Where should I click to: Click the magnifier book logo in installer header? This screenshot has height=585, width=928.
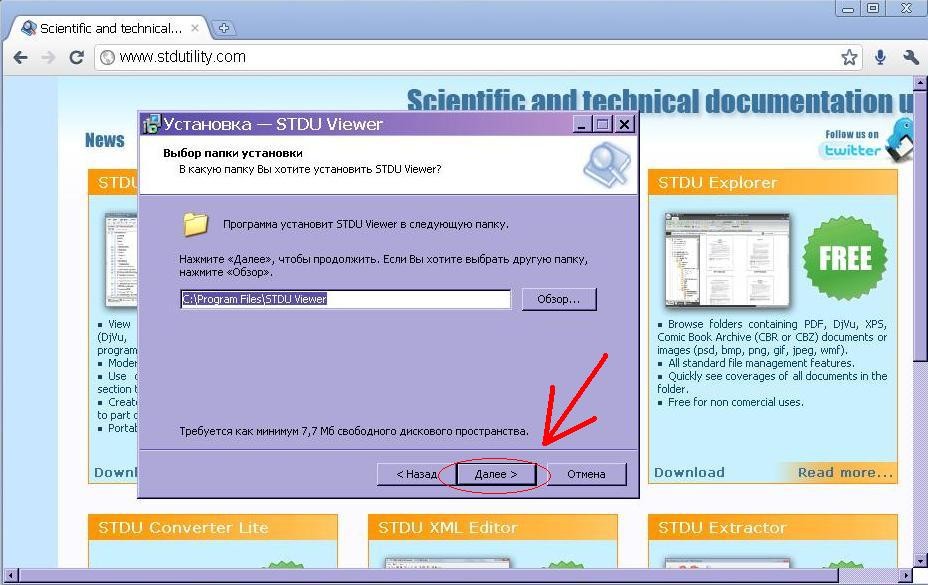(x=607, y=164)
